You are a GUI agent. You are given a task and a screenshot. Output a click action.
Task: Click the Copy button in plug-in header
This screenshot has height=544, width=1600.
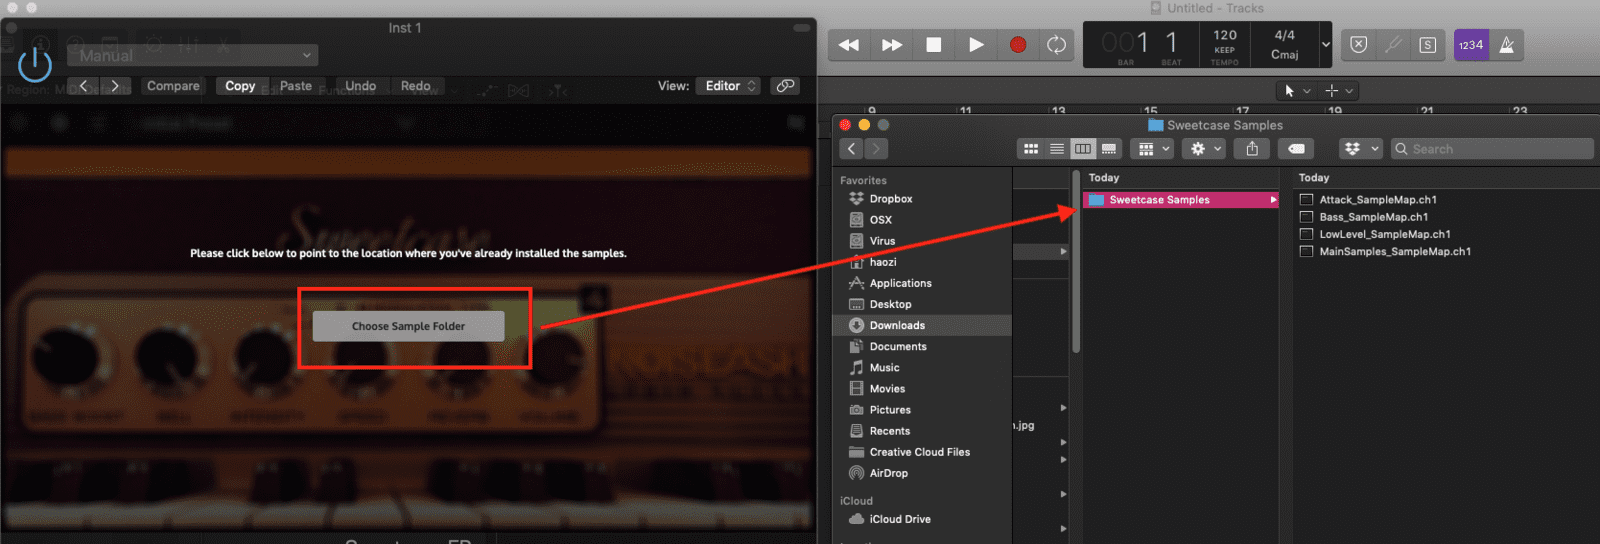pos(240,86)
